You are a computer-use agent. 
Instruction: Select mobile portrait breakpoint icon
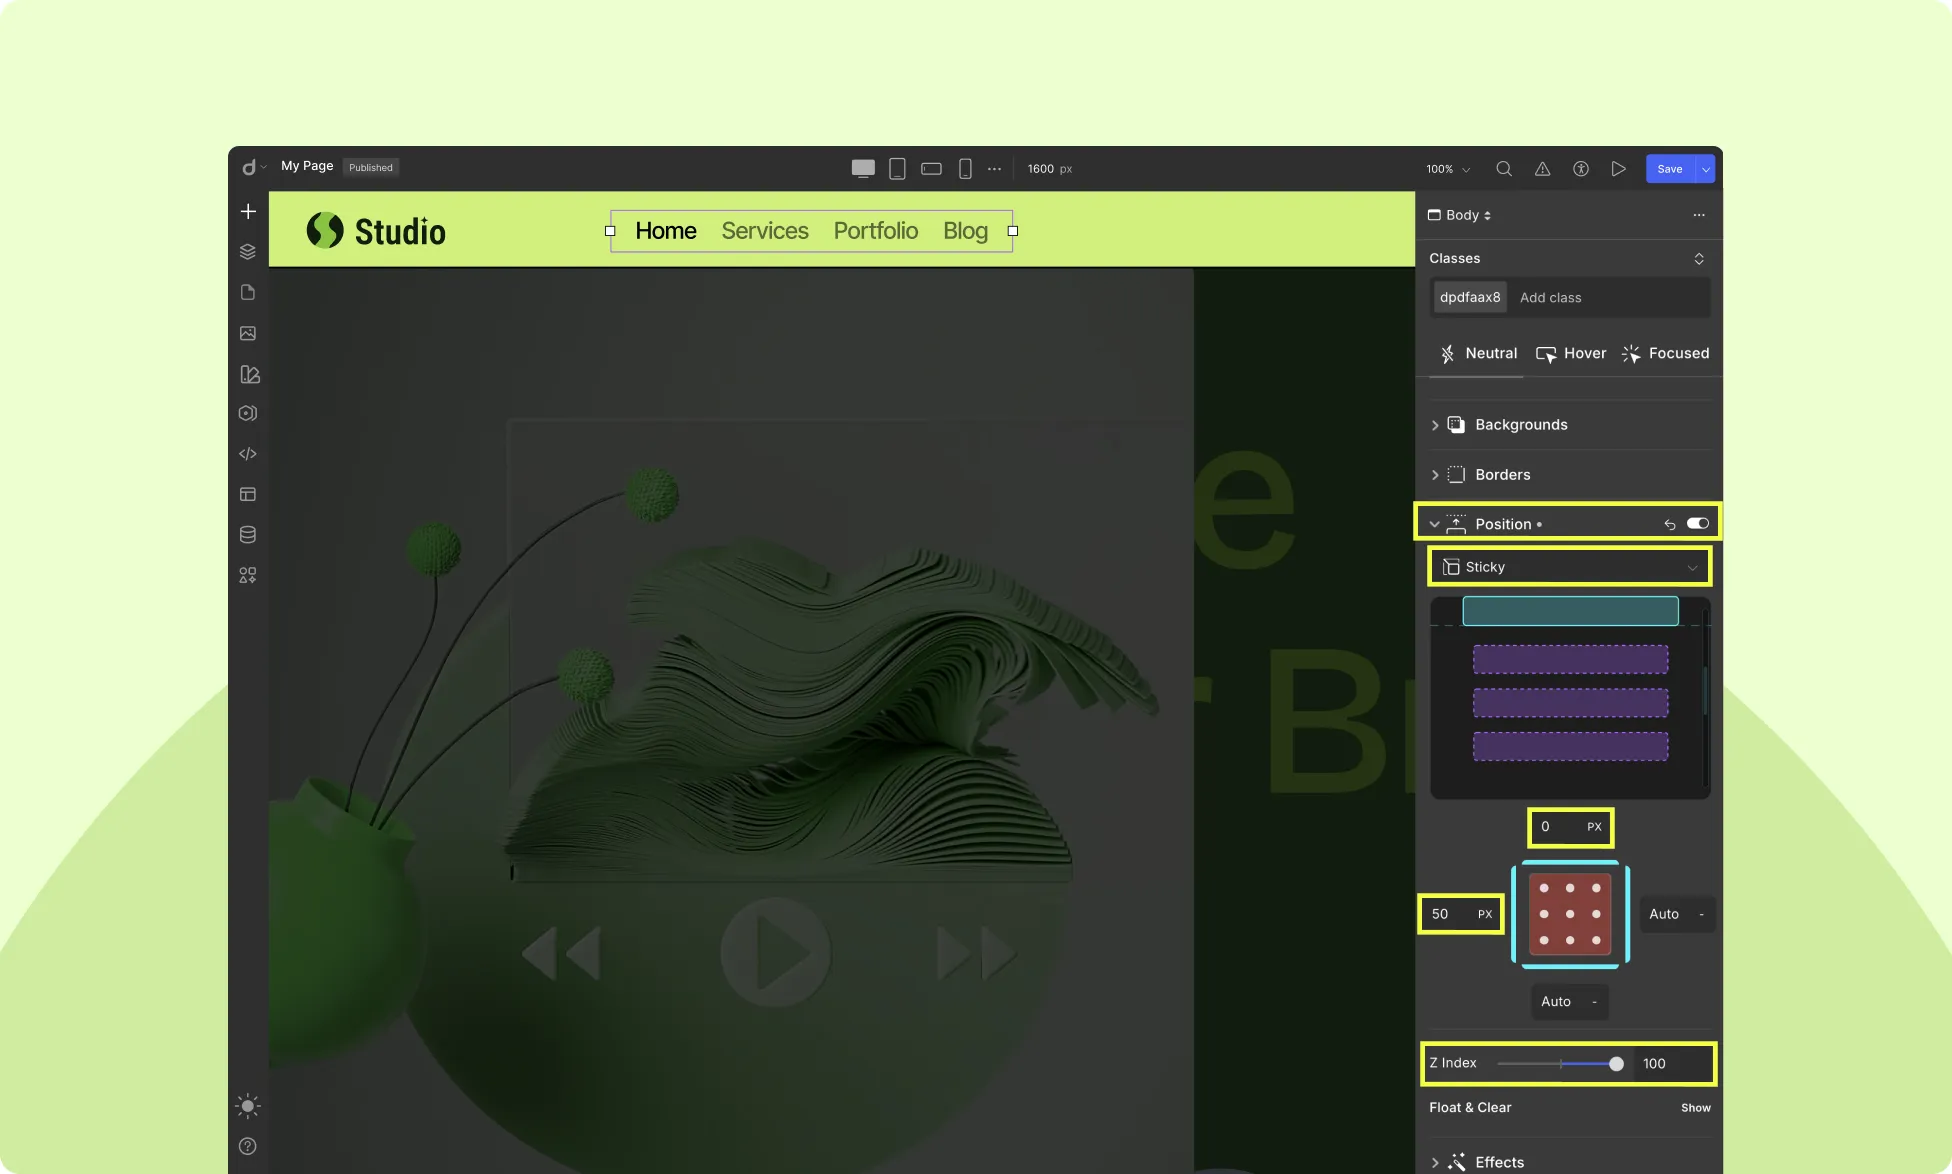pos(965,169)
